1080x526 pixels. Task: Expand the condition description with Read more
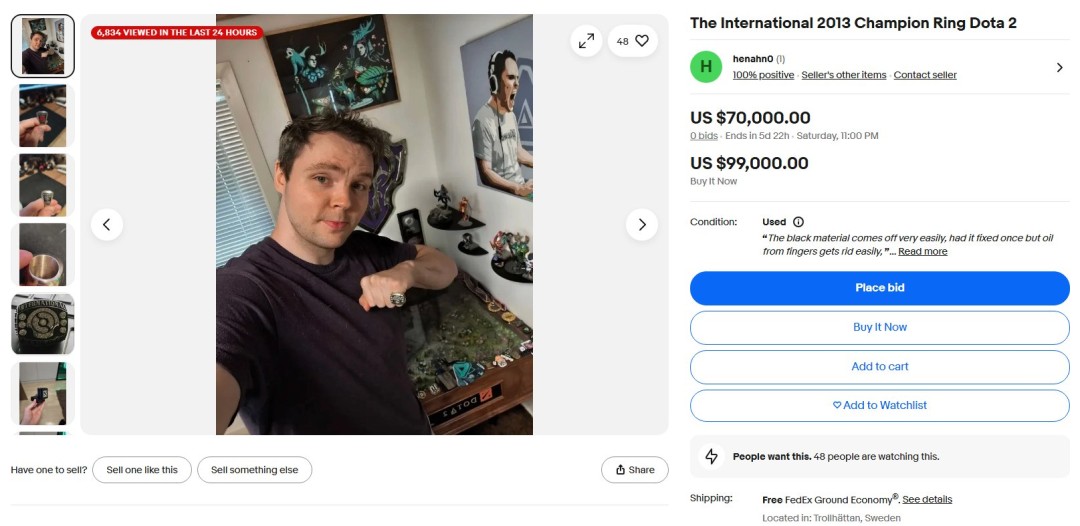tap(922, 252)
